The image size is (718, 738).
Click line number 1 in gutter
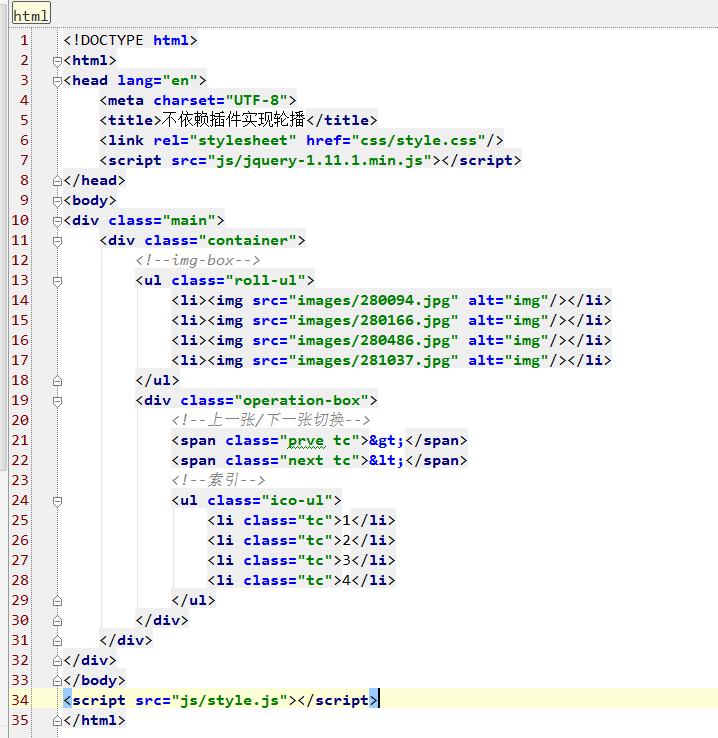pos(24,40)
